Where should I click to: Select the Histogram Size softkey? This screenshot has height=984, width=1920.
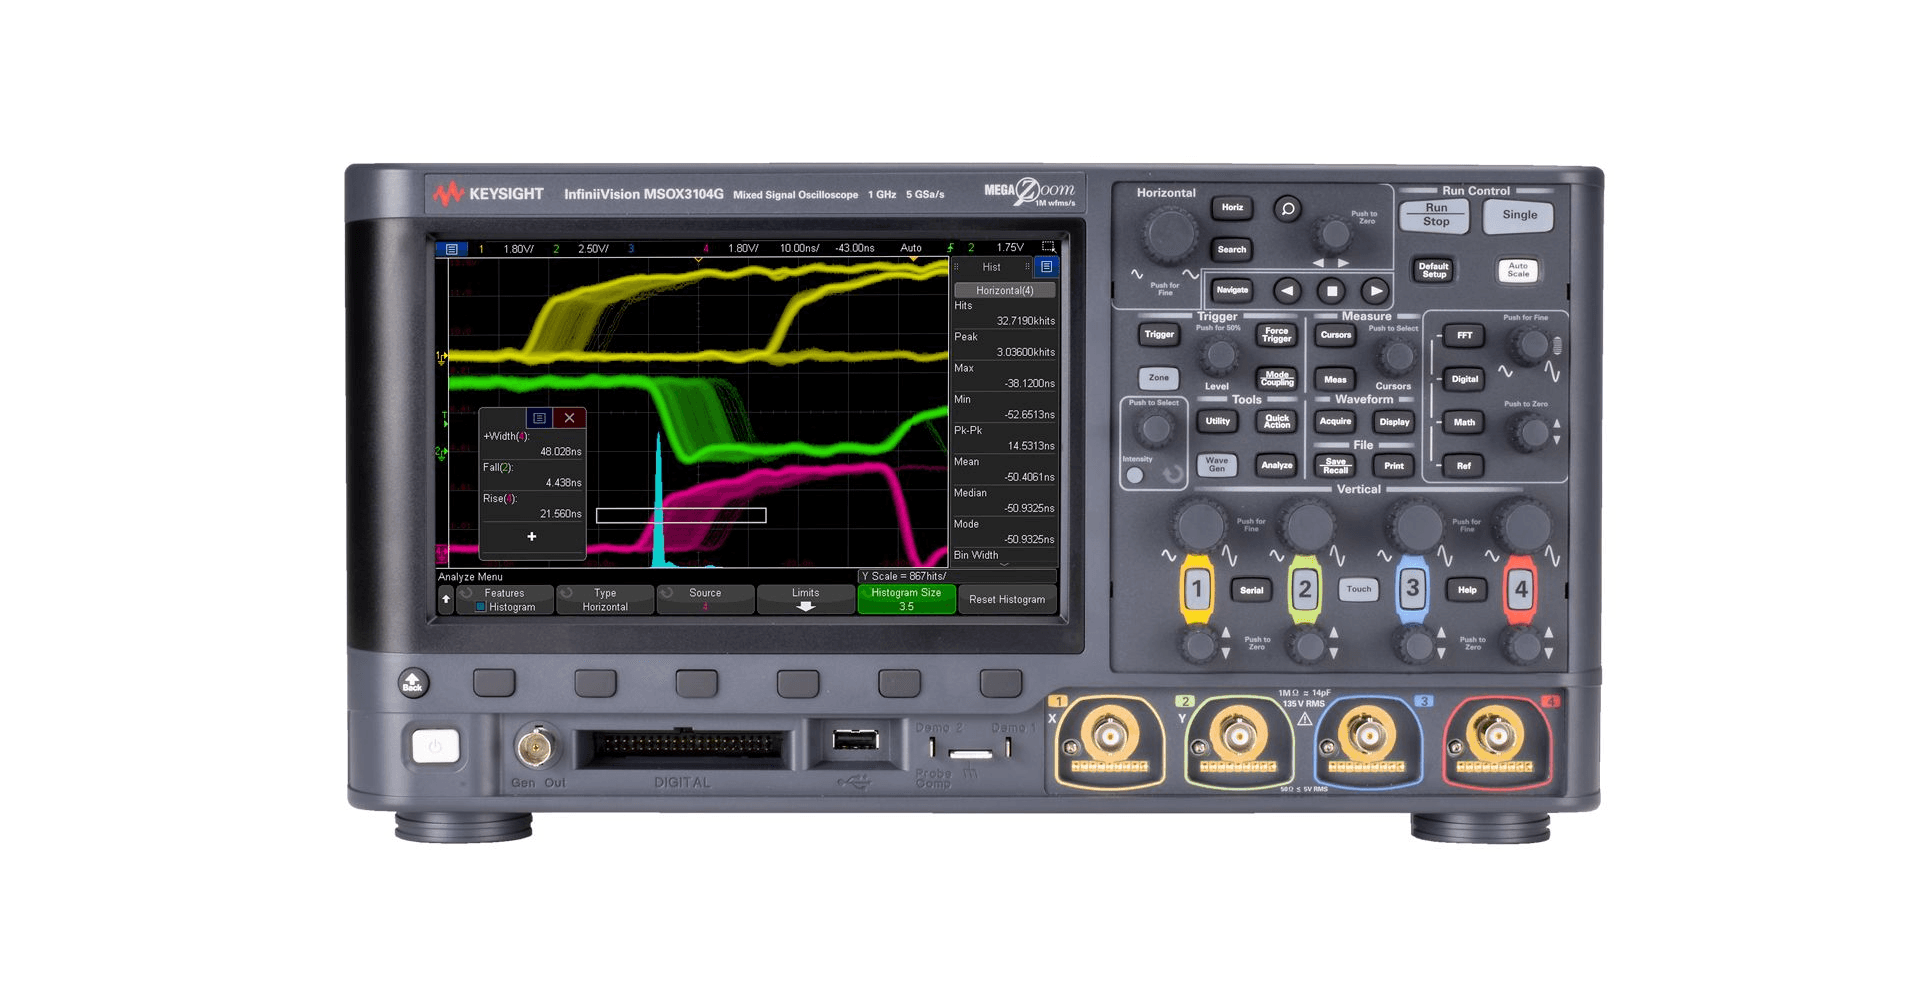pyautogui.click(x=906, y=599)
